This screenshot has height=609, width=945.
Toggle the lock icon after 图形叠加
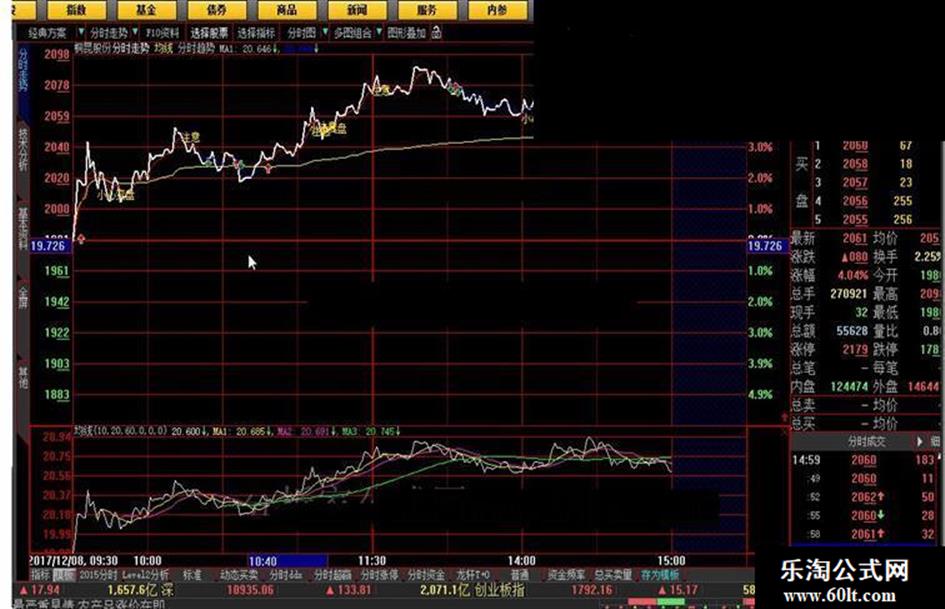point(437,33)
